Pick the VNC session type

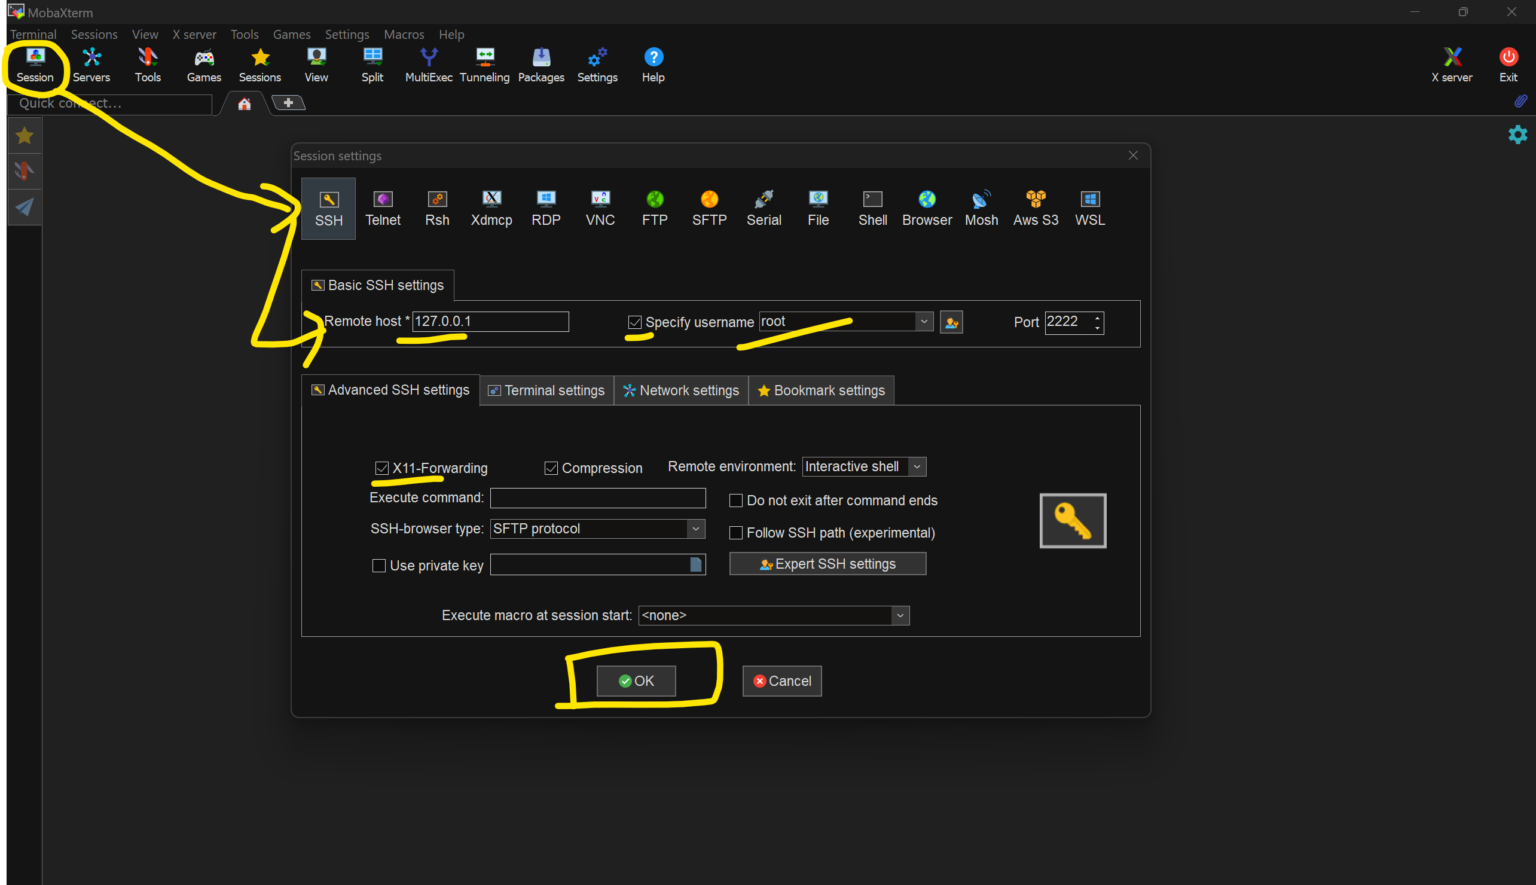pos(600,208)
